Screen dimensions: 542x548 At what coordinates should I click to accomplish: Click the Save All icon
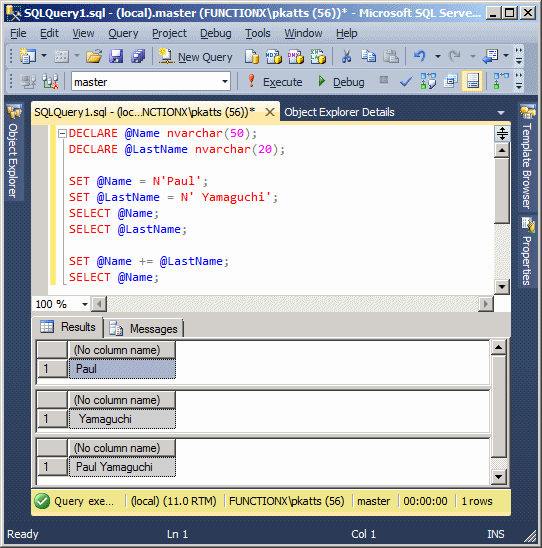pyautogui.click(x=138, y=56)
